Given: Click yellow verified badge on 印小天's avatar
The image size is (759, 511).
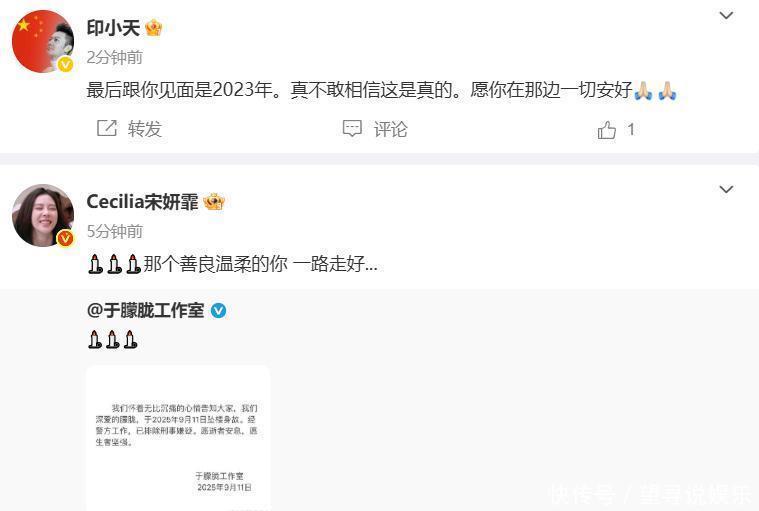Looking at the screenshot, I should pos(65,64).
